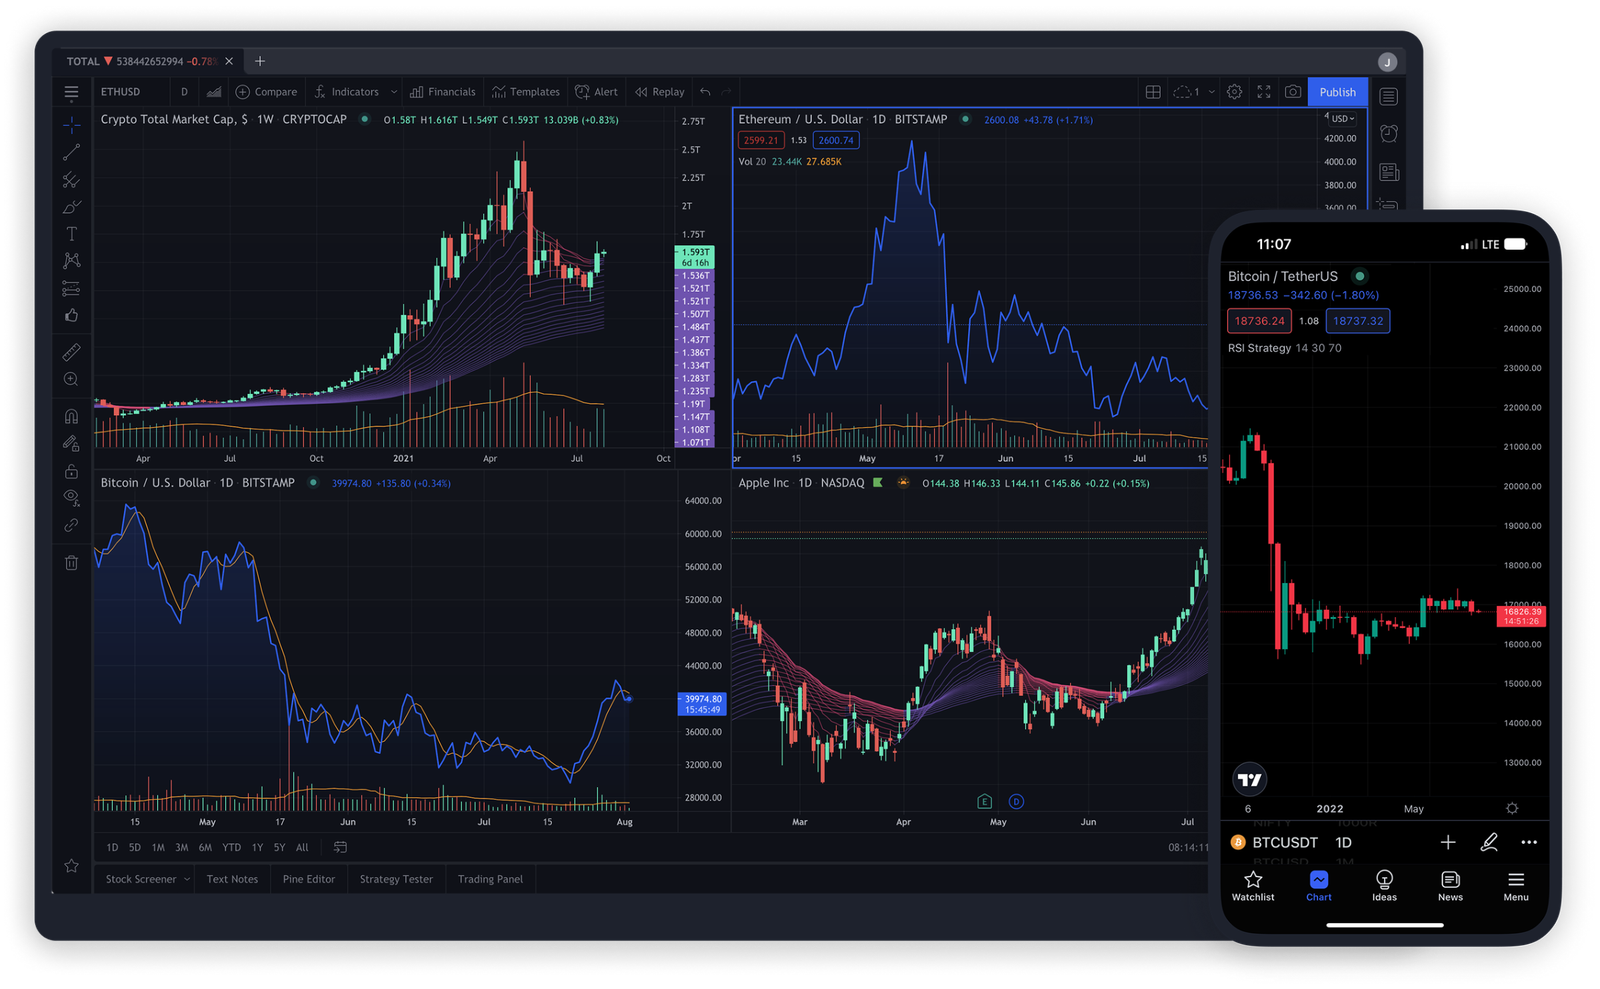The width and height of the screenshot is (1600, 989).
Task: Open chart settings gear icon
Action: 1235,92
